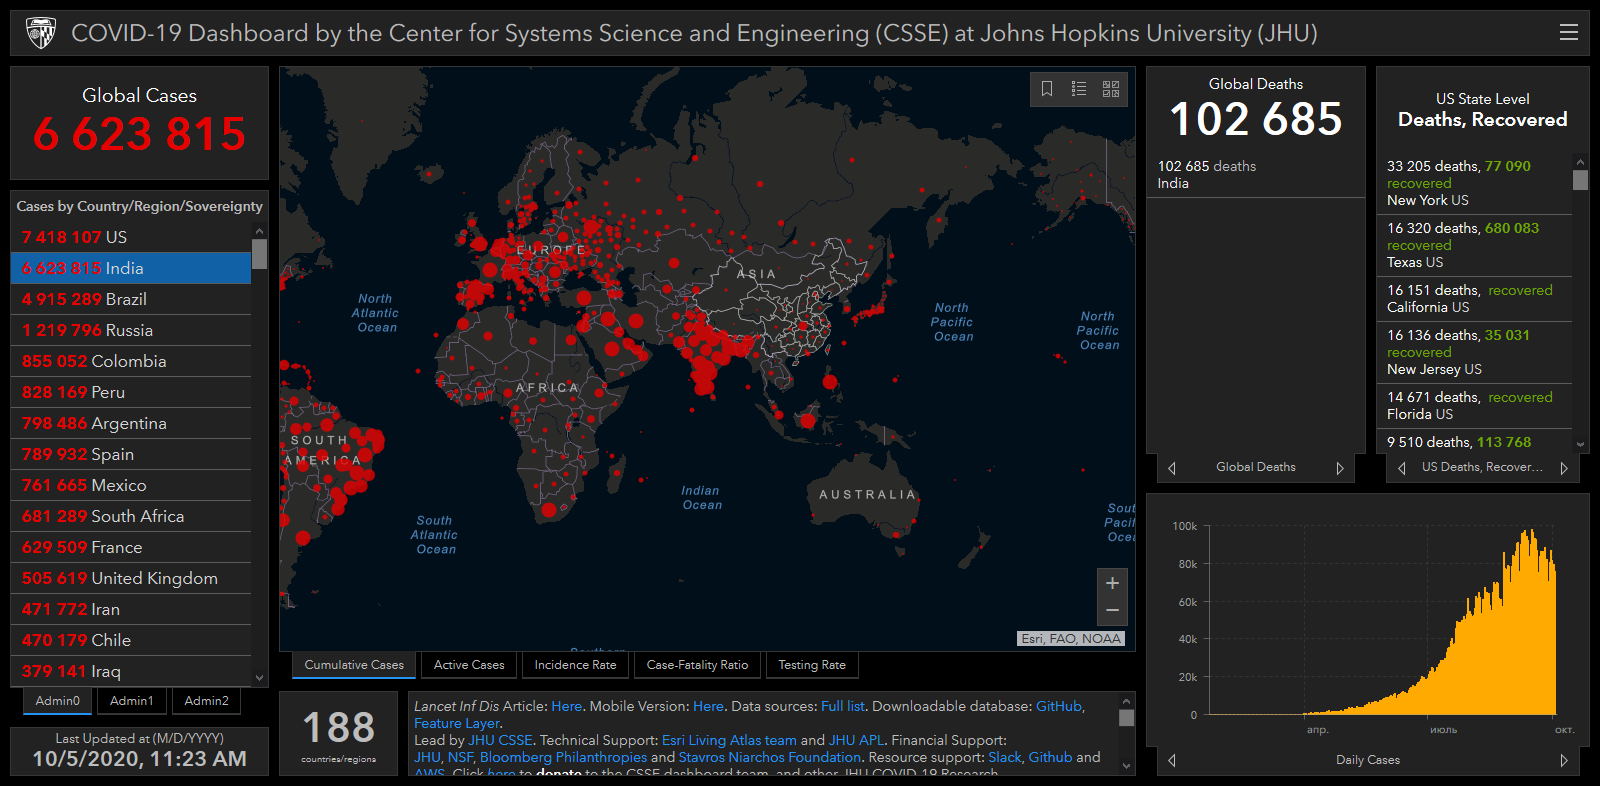Viewport: 1600px width, 786px height.
Task: Click the Johns Hopkins shield logo
Action: pyautogui.click(x=41, y=33)
